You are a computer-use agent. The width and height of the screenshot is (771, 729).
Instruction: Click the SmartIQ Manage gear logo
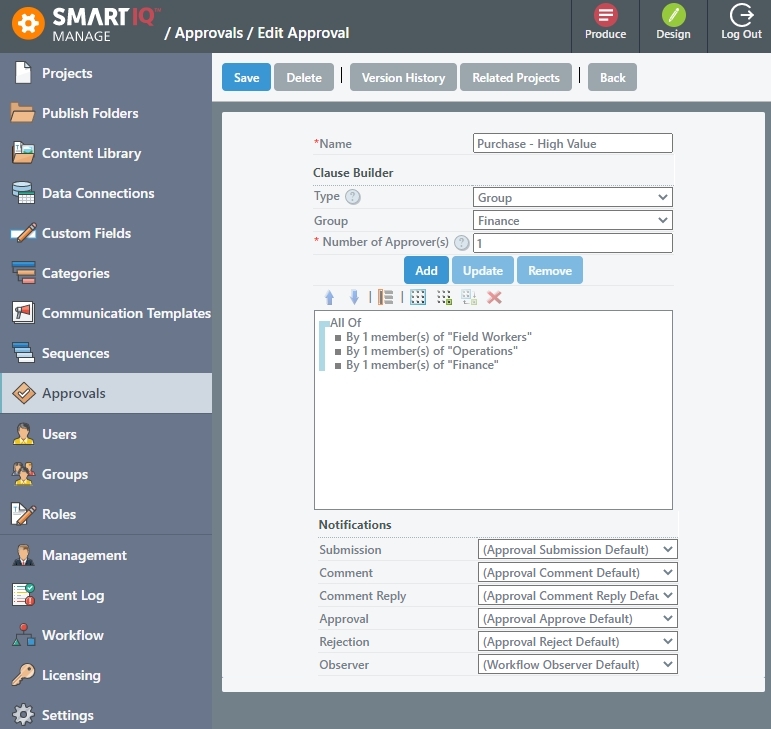pos(28,23)
